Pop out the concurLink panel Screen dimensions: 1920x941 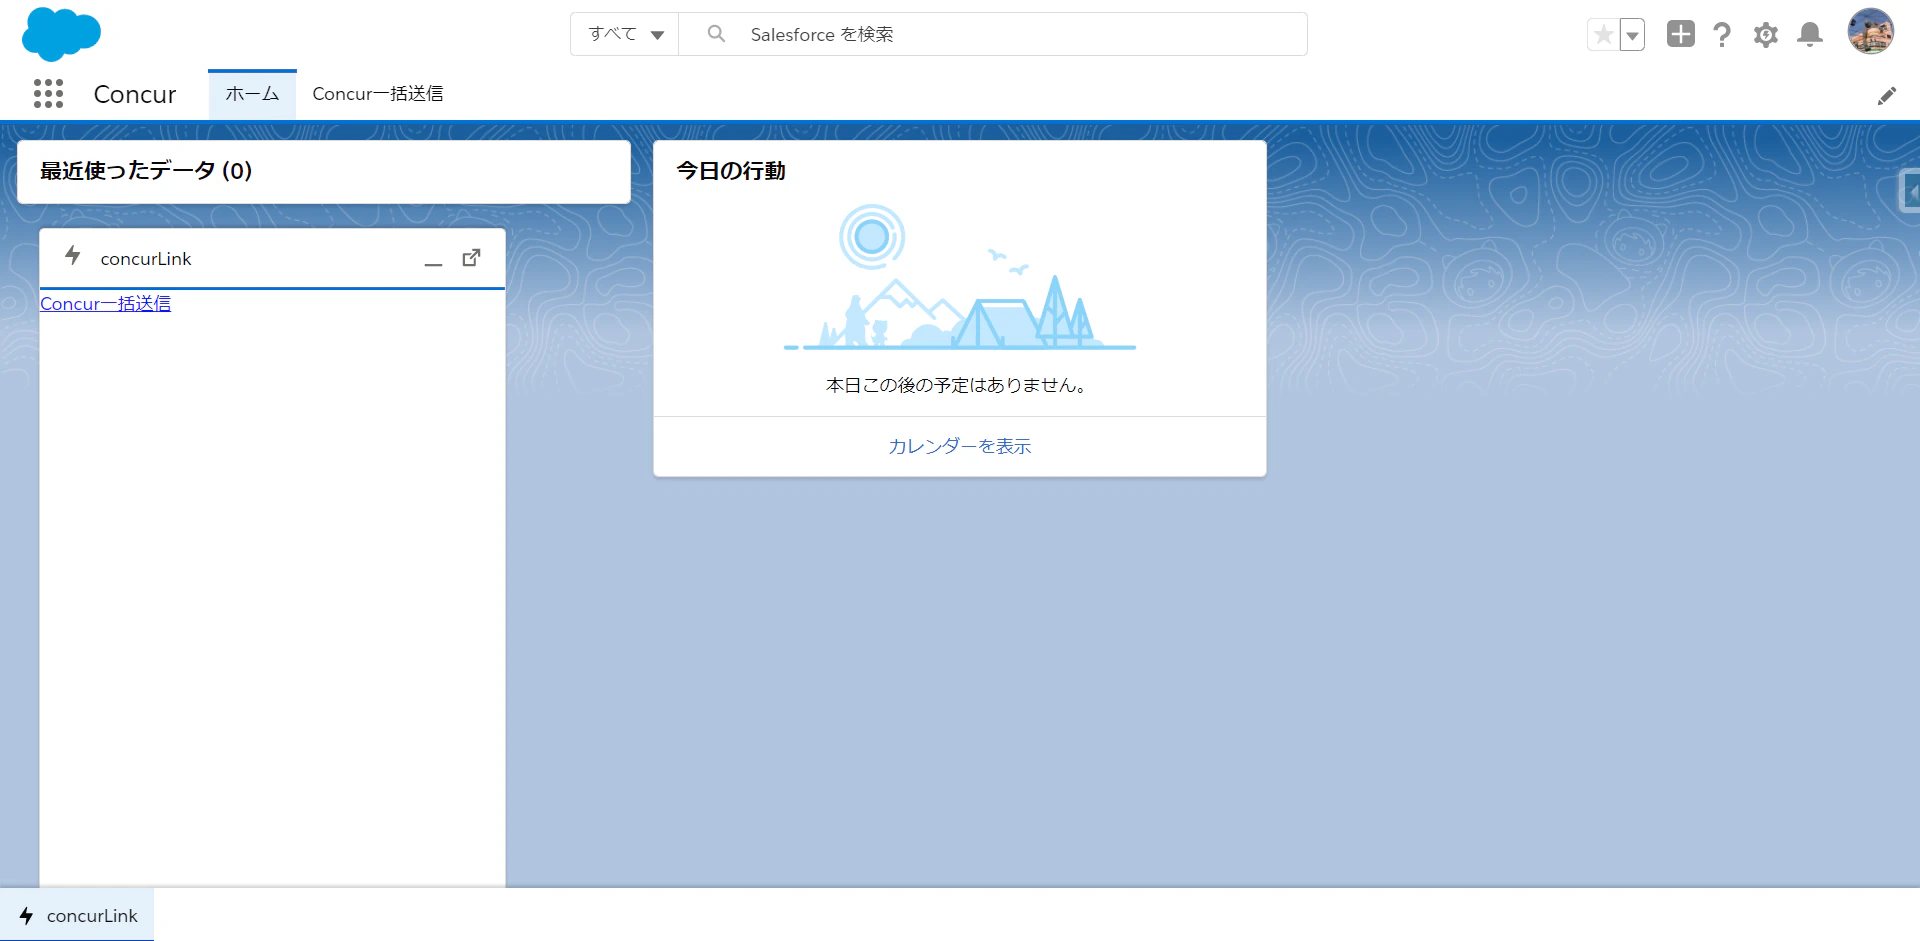click(472, 258)
